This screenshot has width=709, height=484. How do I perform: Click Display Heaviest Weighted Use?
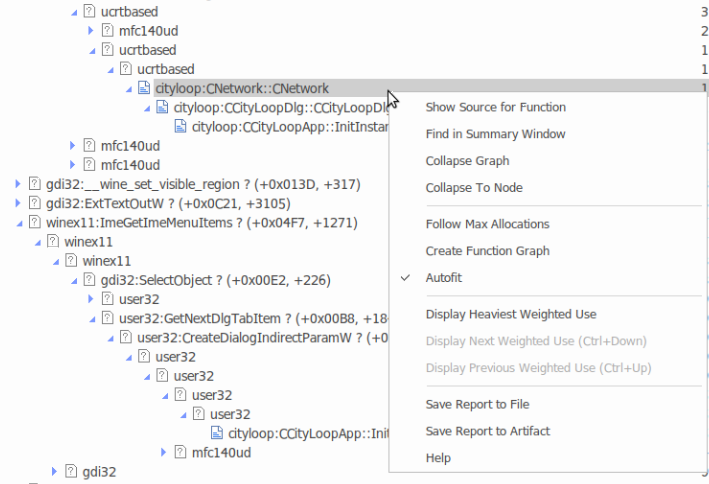pos(510,314)
